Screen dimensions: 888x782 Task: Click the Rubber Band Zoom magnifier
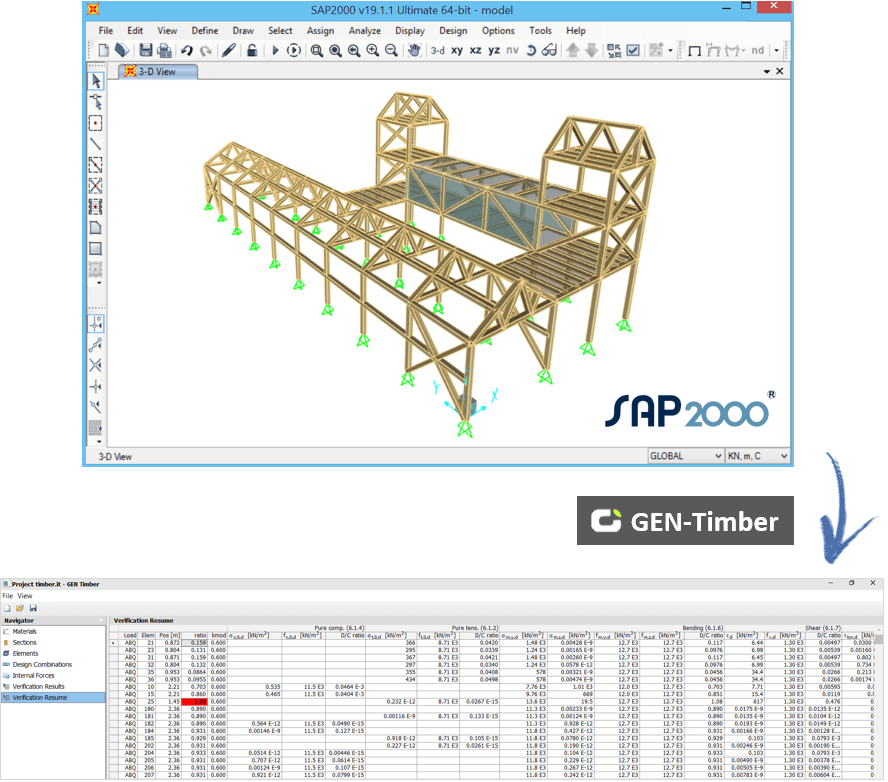317,50
